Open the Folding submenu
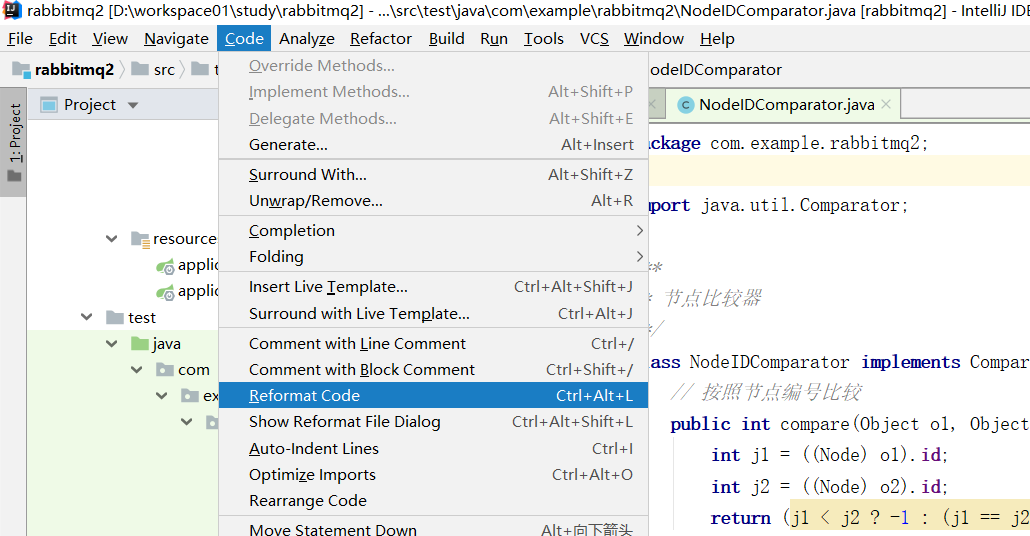 [434, 257]
